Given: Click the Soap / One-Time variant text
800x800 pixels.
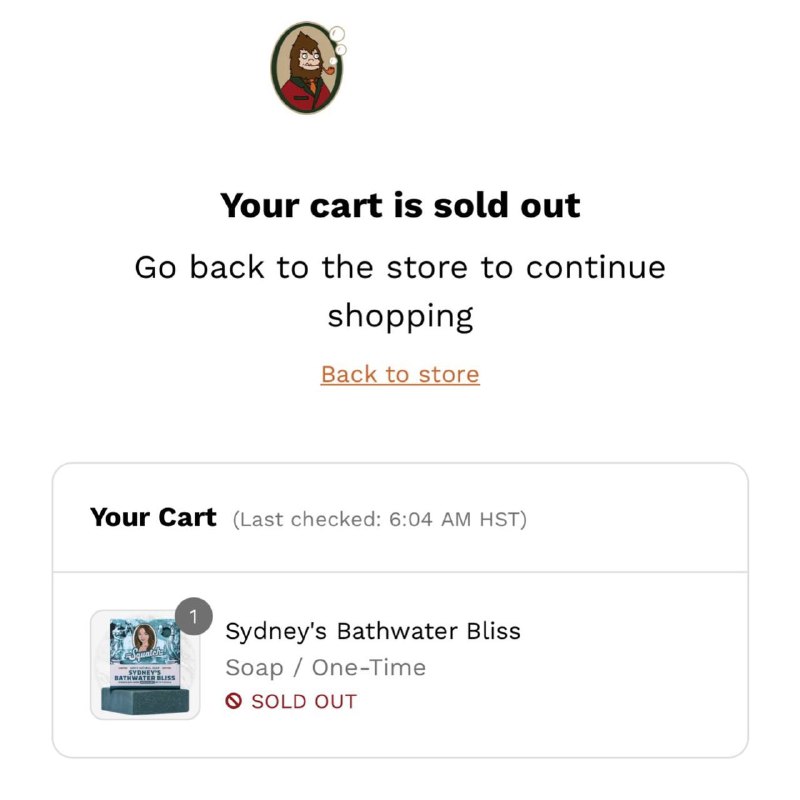Looking at the screenshot, I should coord(326,668).
